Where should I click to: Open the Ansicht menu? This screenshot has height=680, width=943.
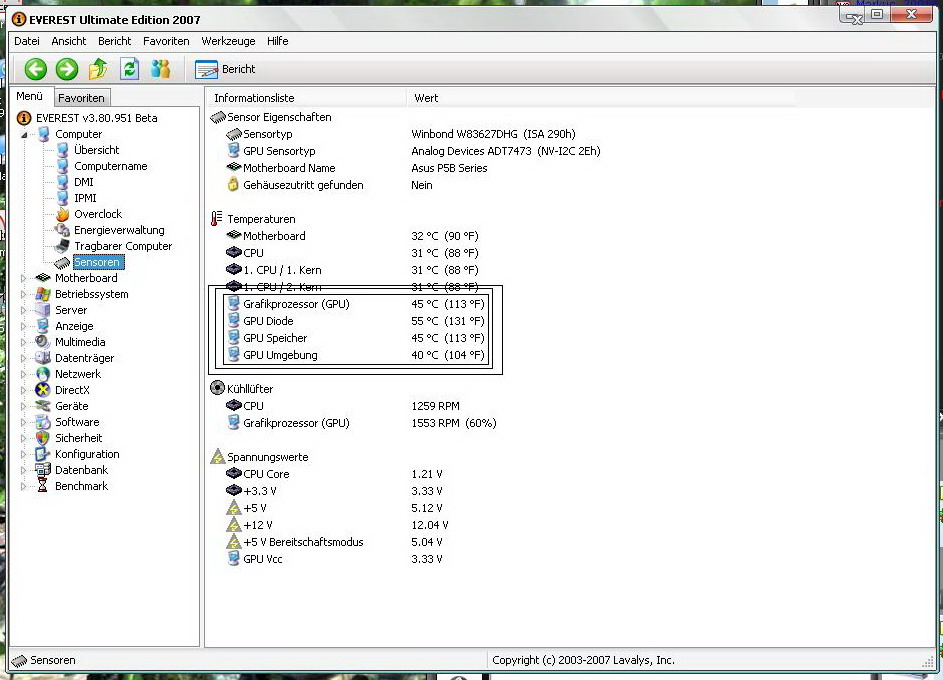point(69,41)
